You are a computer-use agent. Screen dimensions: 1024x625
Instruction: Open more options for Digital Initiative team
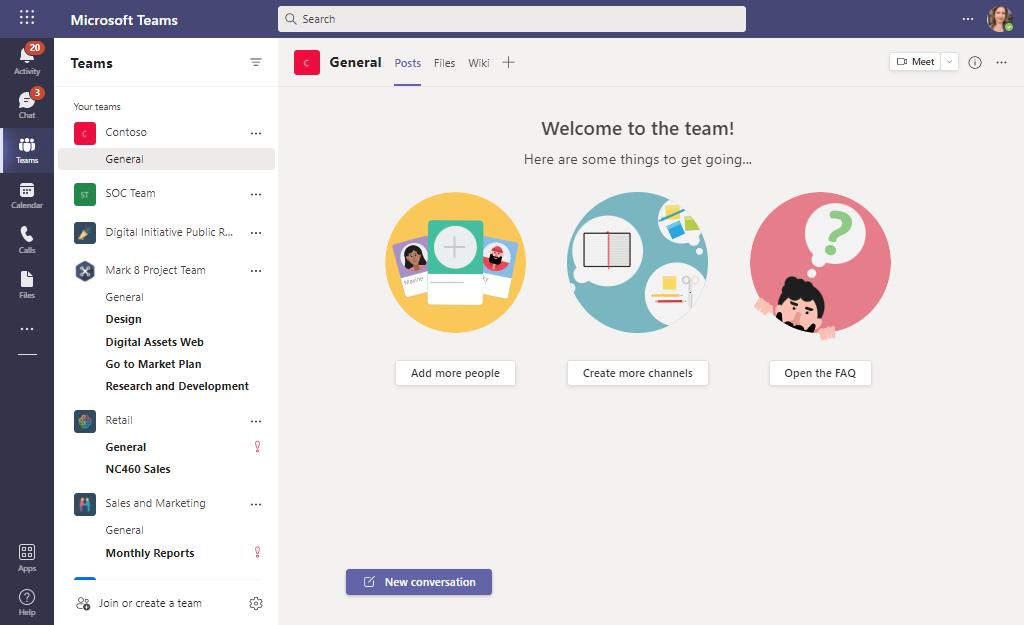(x=256, y=233)
